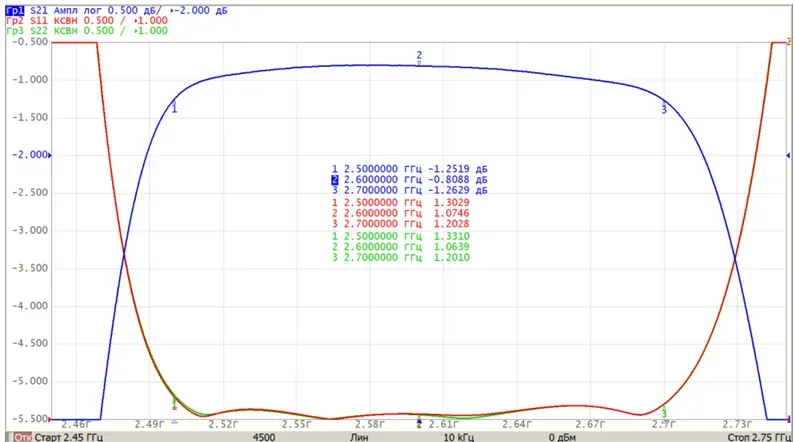795x442 pixels.
Task: Select the trace label Гр3
Action: pyautogui.click(x=15, y=31)
